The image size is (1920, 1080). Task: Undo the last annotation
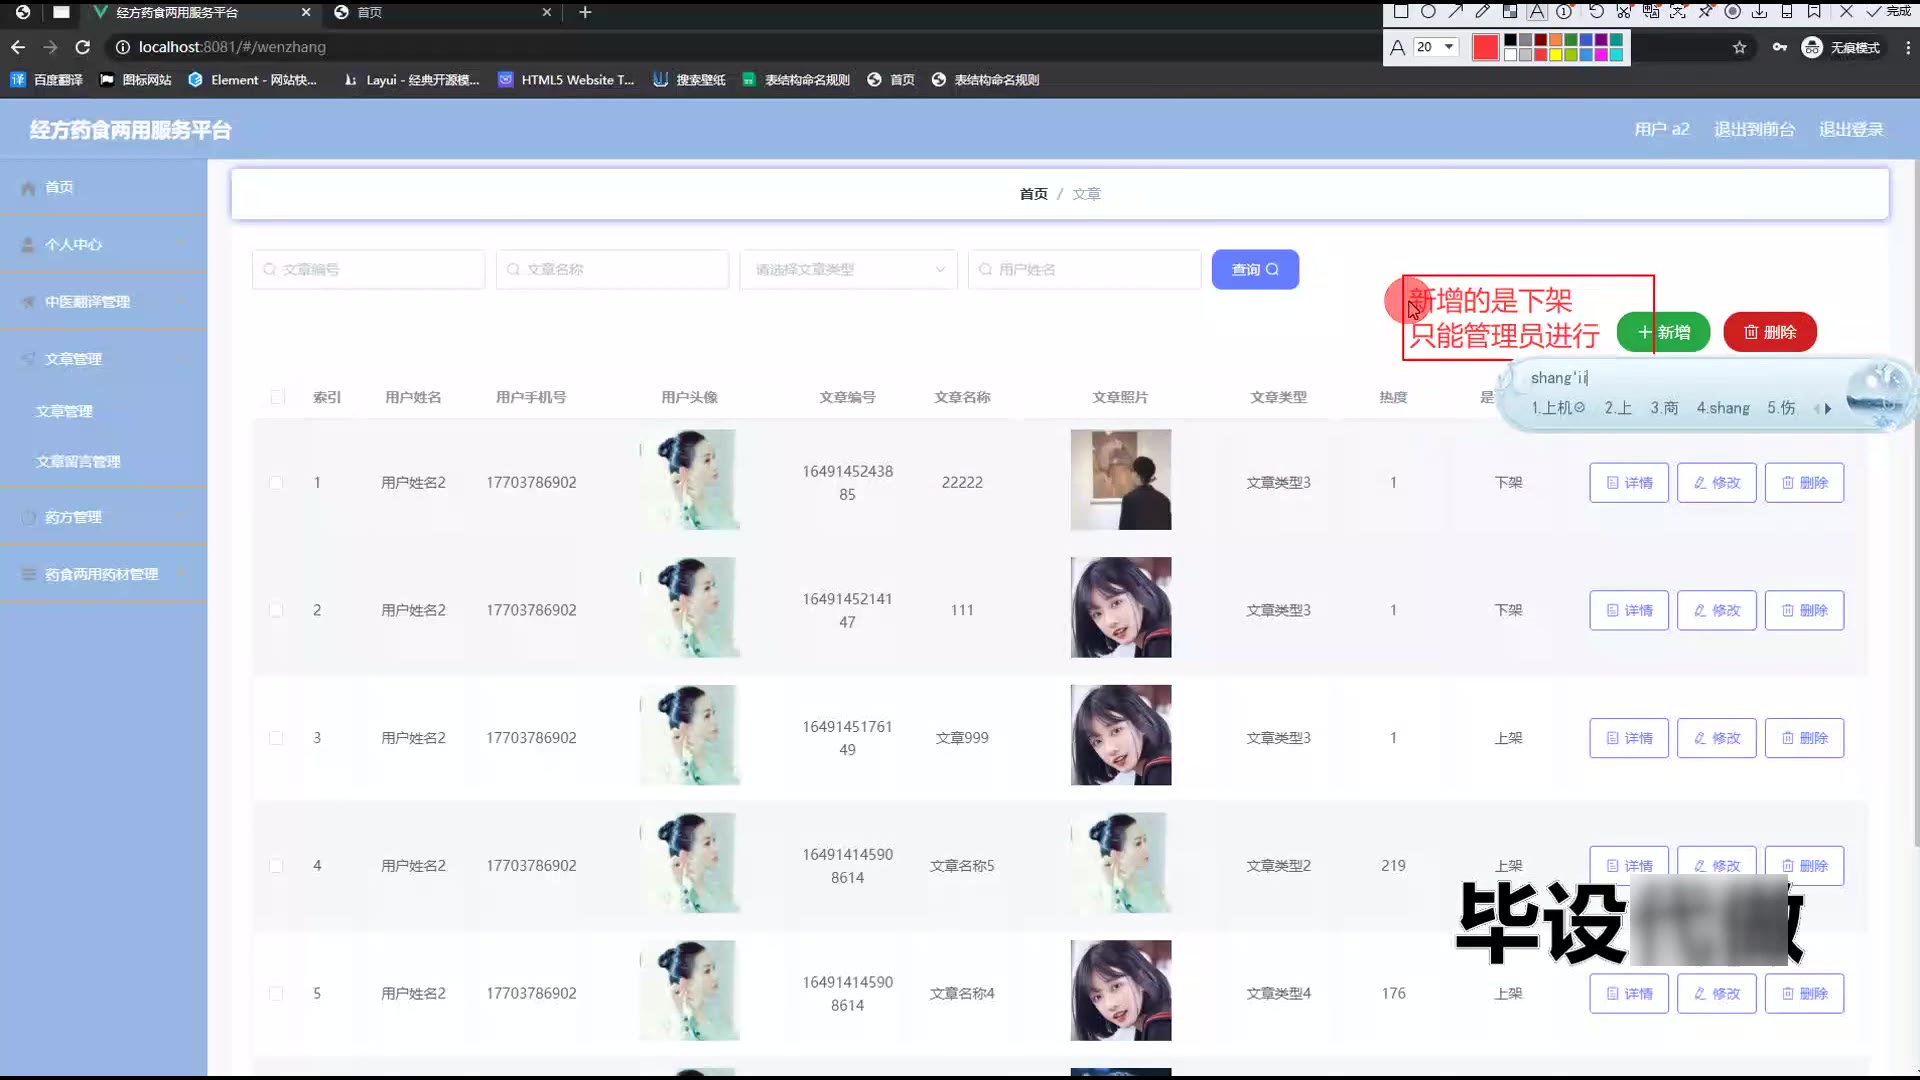[1597, 11]
